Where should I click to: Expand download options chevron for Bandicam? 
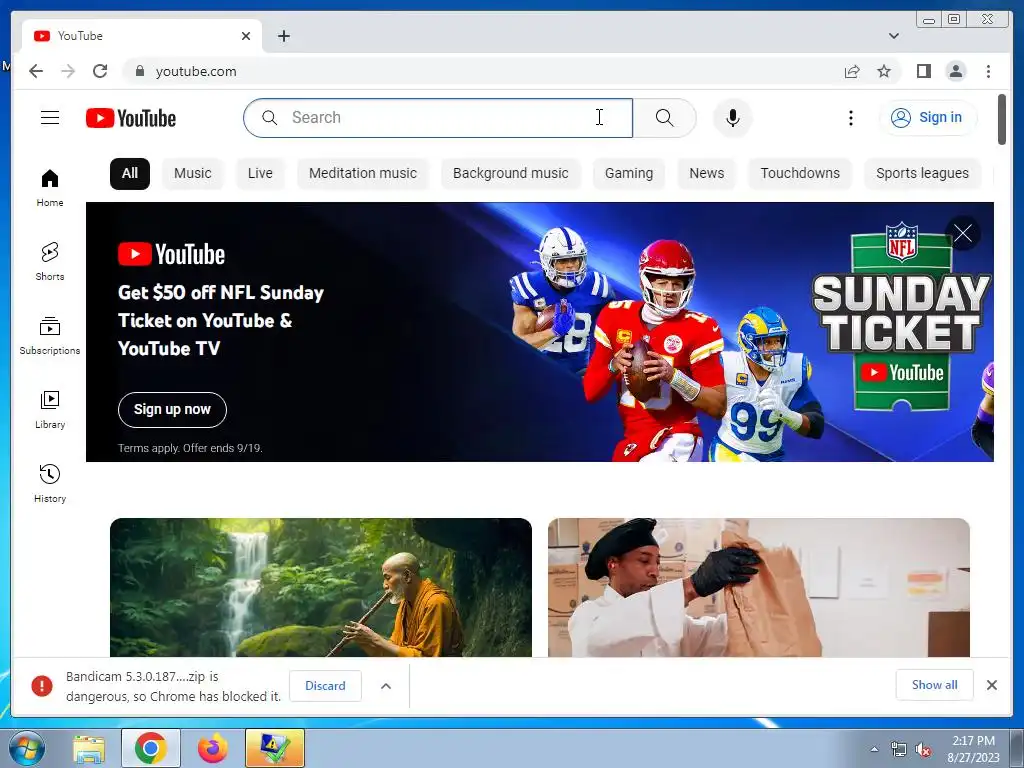pos(386,686)
